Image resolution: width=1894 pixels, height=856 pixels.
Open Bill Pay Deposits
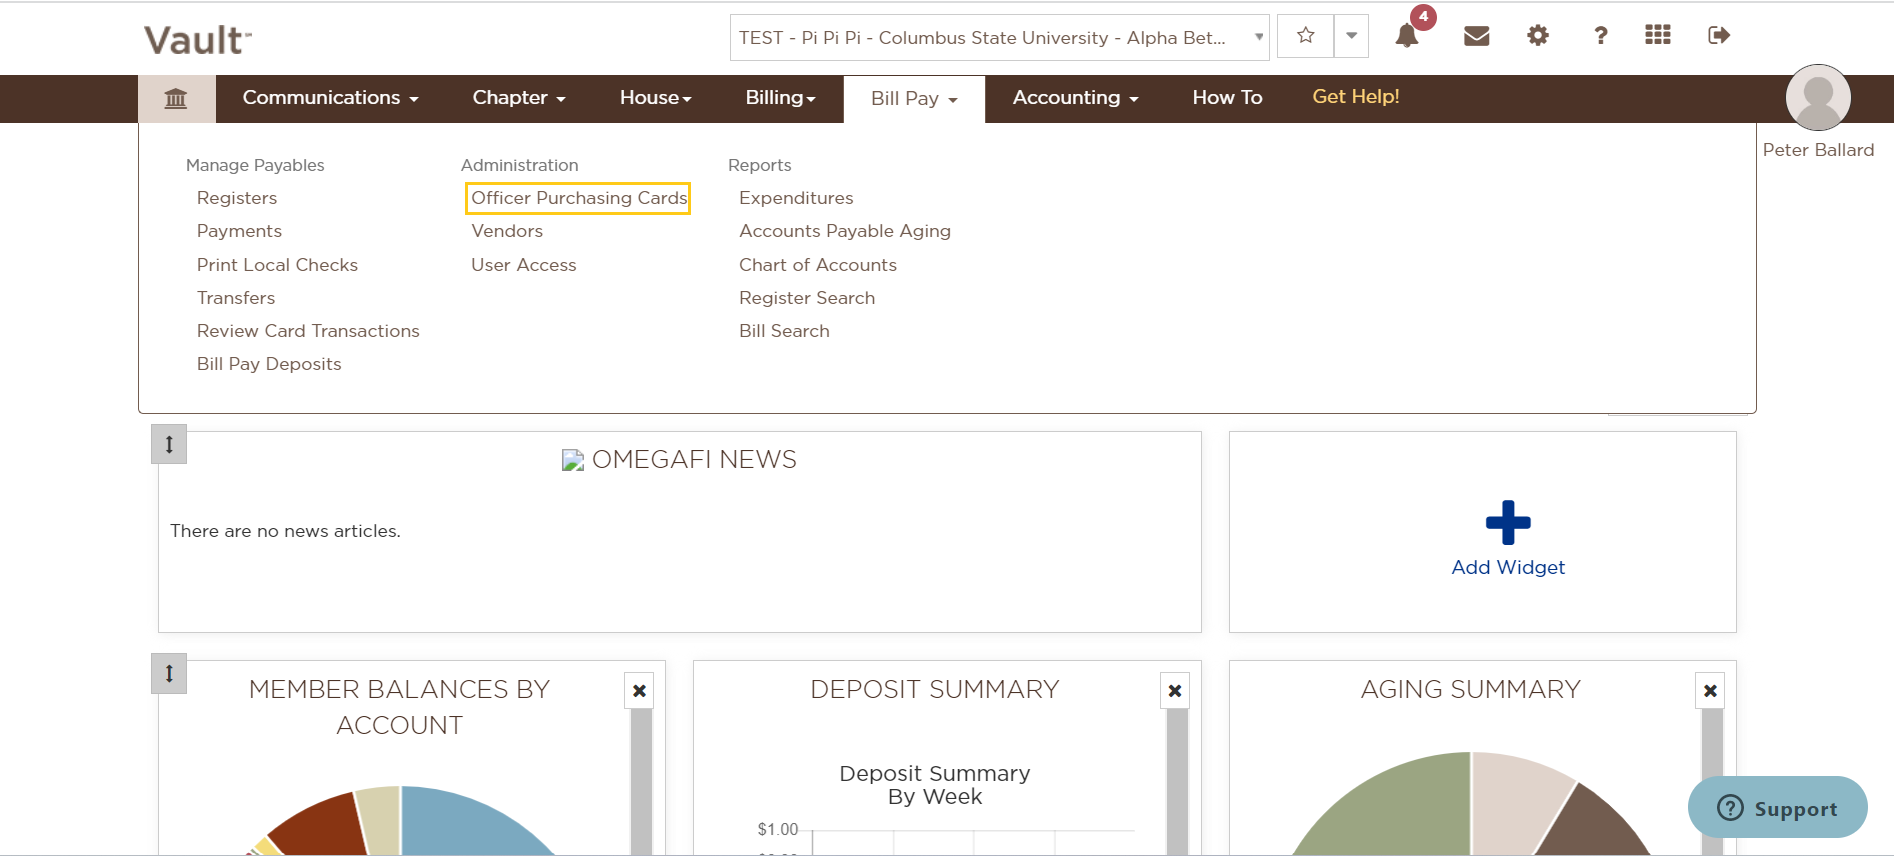(x=269, y=364)
